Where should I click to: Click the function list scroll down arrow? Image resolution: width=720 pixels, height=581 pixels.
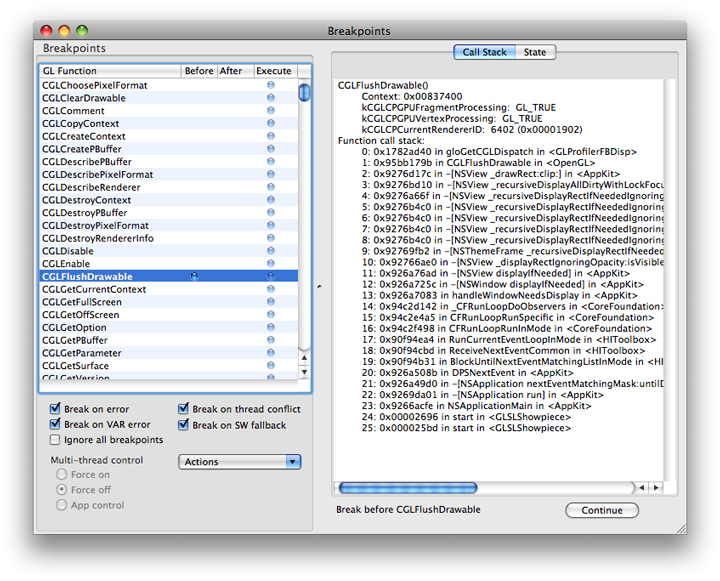point(305,372)
